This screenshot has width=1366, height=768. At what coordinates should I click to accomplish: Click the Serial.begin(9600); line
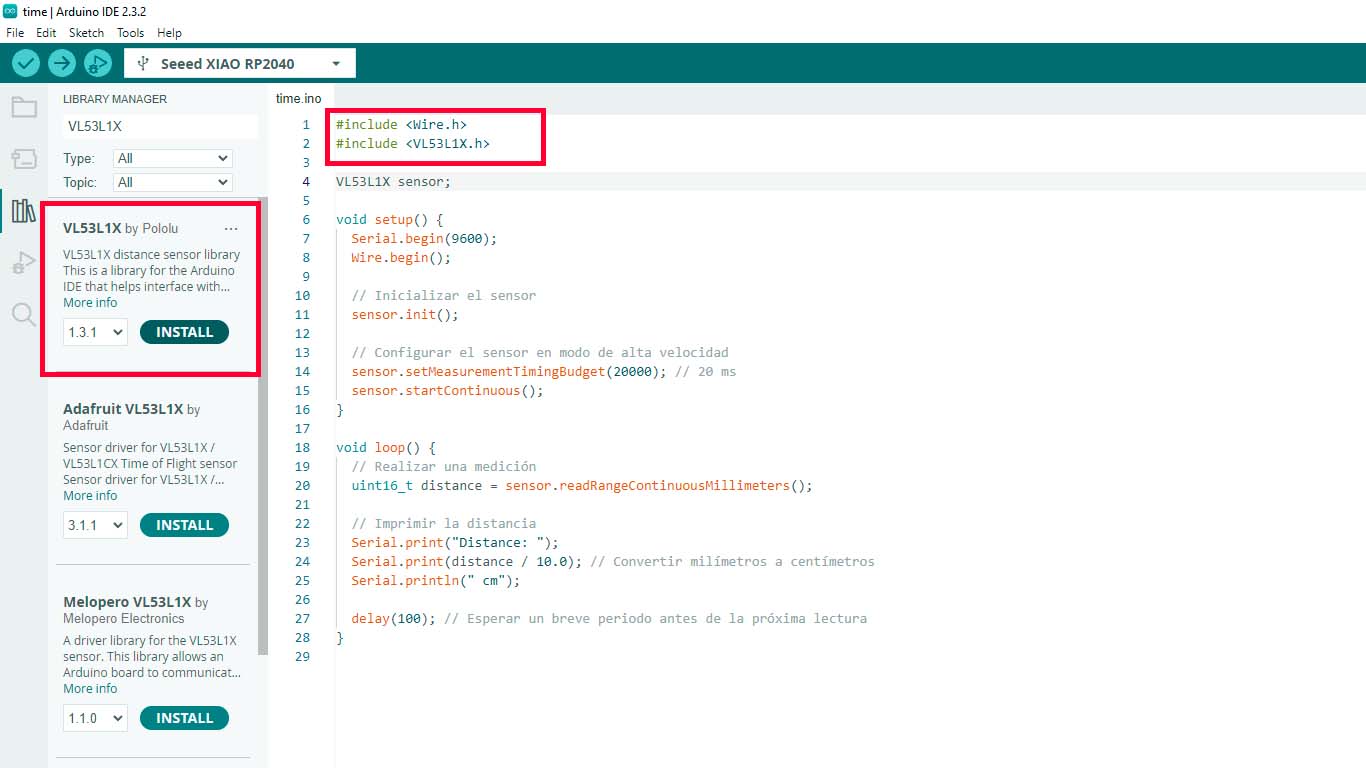tap(424, 239)
